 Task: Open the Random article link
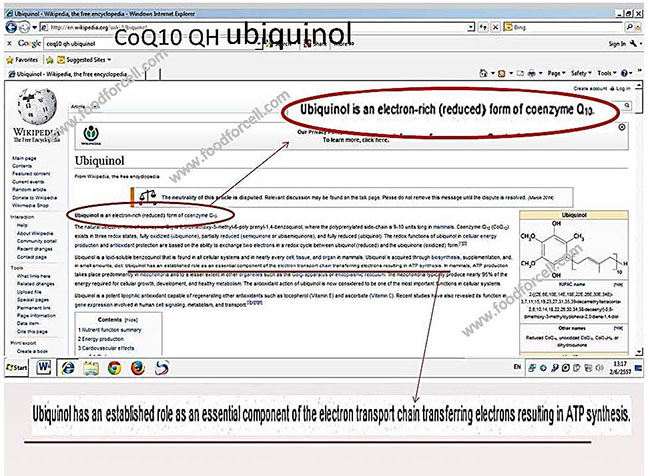(x=28, y=187)
